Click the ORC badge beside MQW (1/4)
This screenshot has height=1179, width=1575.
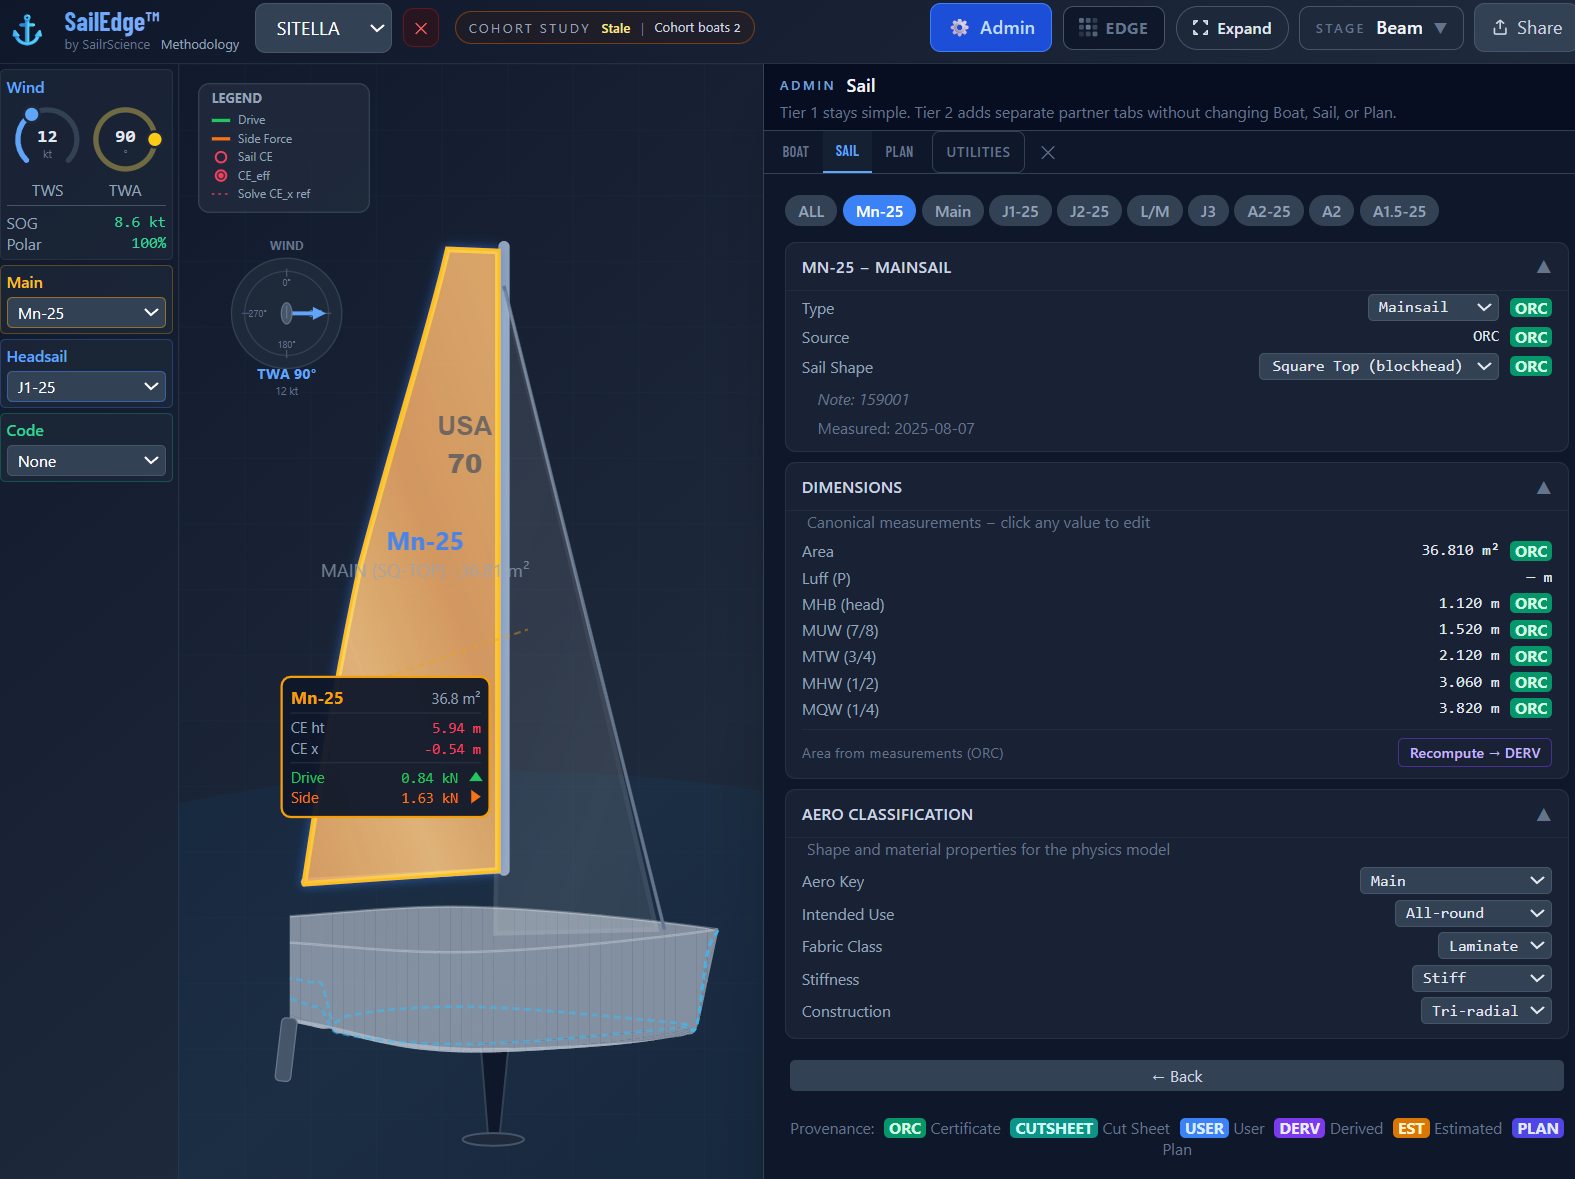(1531, 708)
